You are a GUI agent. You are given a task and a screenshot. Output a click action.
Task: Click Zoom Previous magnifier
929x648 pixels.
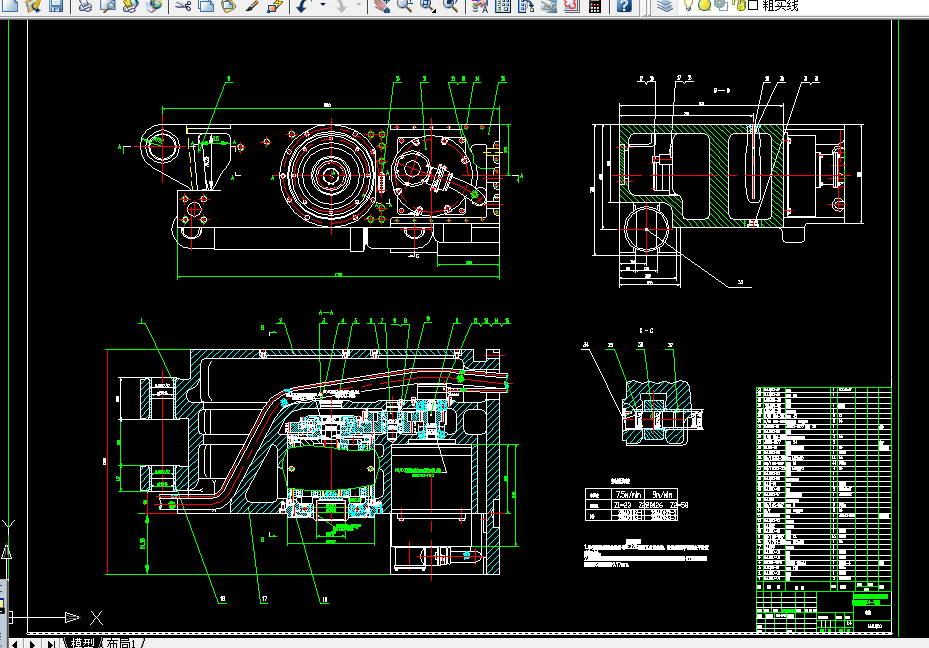pos(450,6)
